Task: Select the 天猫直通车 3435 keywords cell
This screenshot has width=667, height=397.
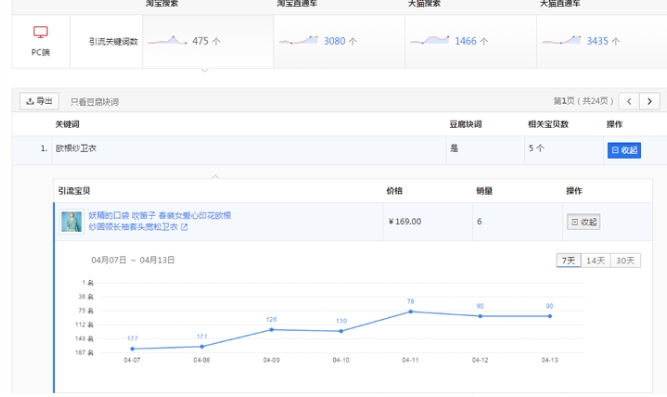Action: [601, 41]
